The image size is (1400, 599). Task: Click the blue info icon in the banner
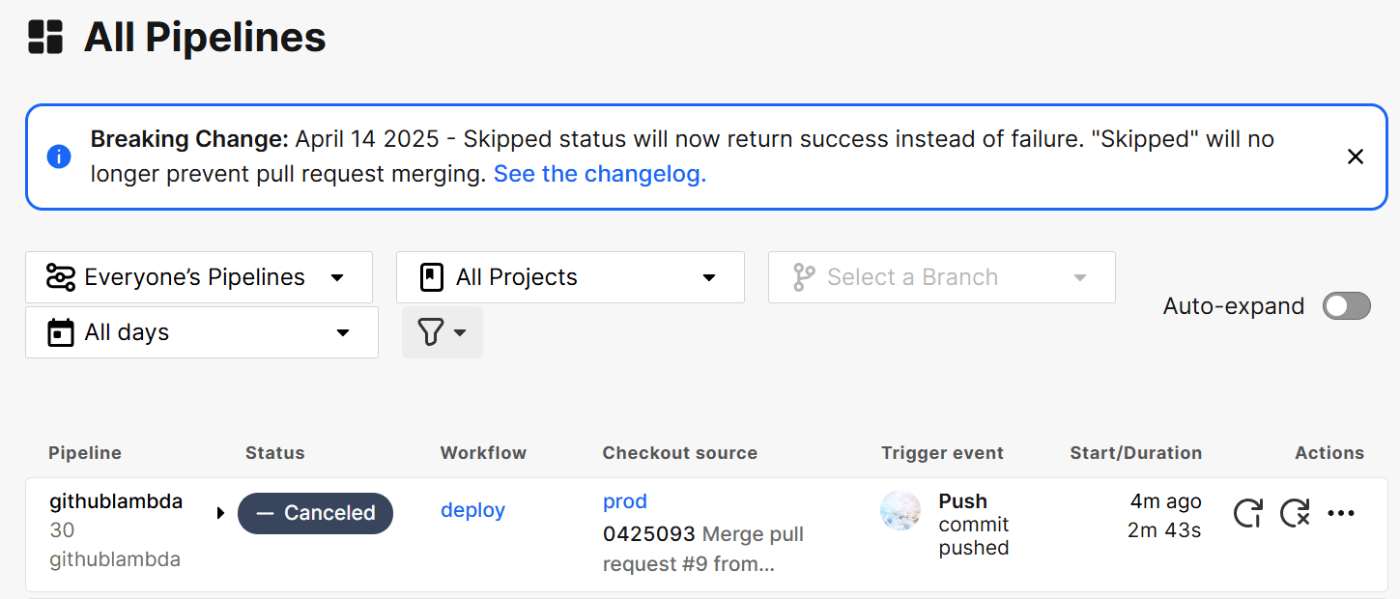(x=59, y=156)
